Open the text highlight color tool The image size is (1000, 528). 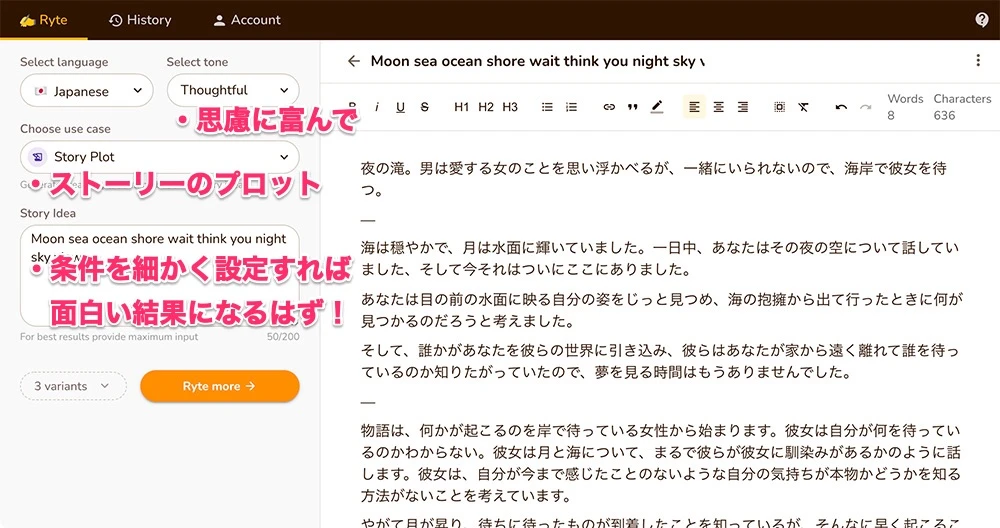pos(657,107)
